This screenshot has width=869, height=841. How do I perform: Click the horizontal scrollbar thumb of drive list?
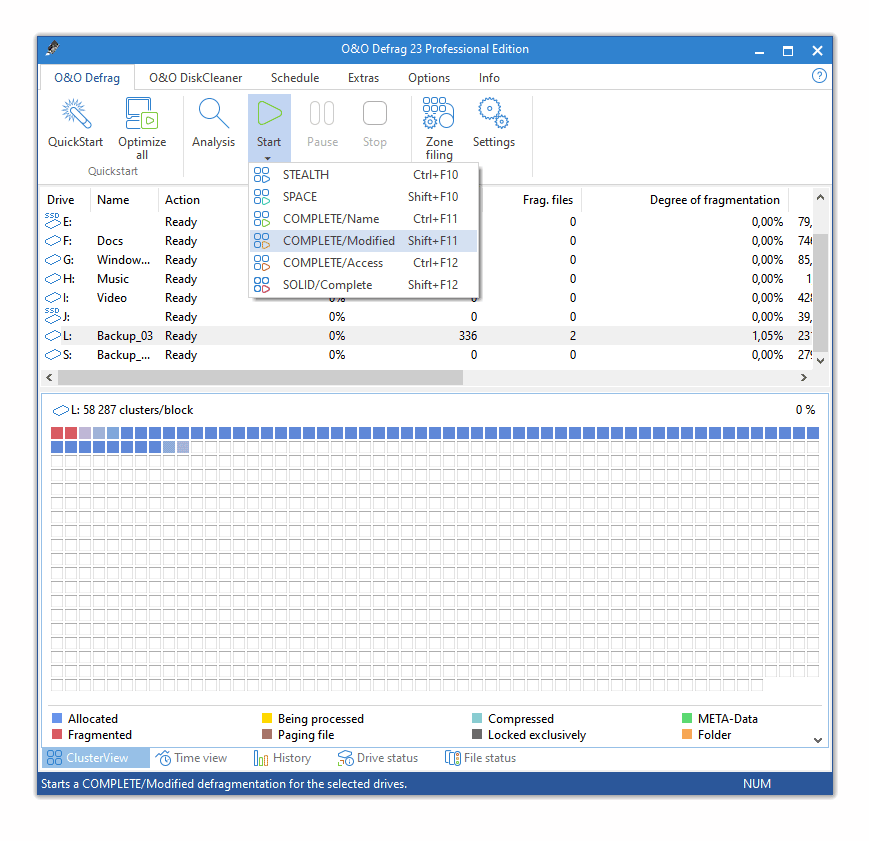tap(260, 378)
